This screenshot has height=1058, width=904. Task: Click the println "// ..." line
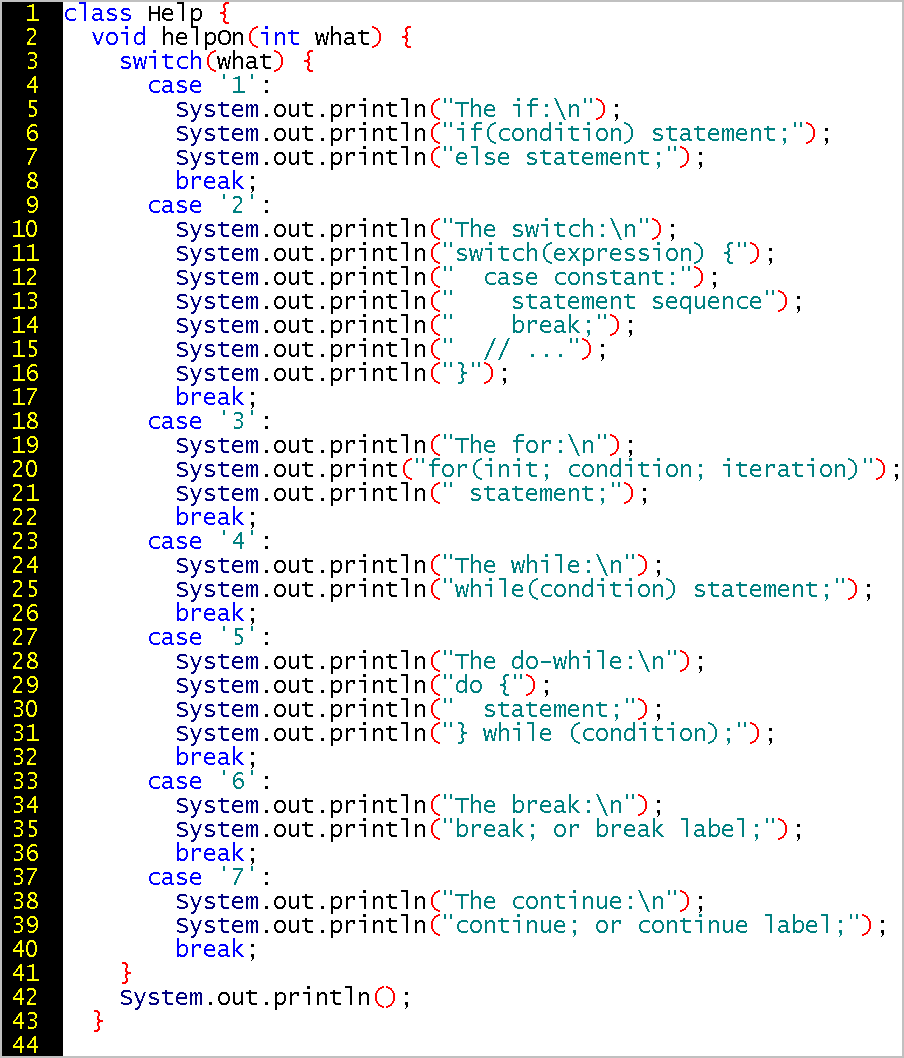coord(391,349)
